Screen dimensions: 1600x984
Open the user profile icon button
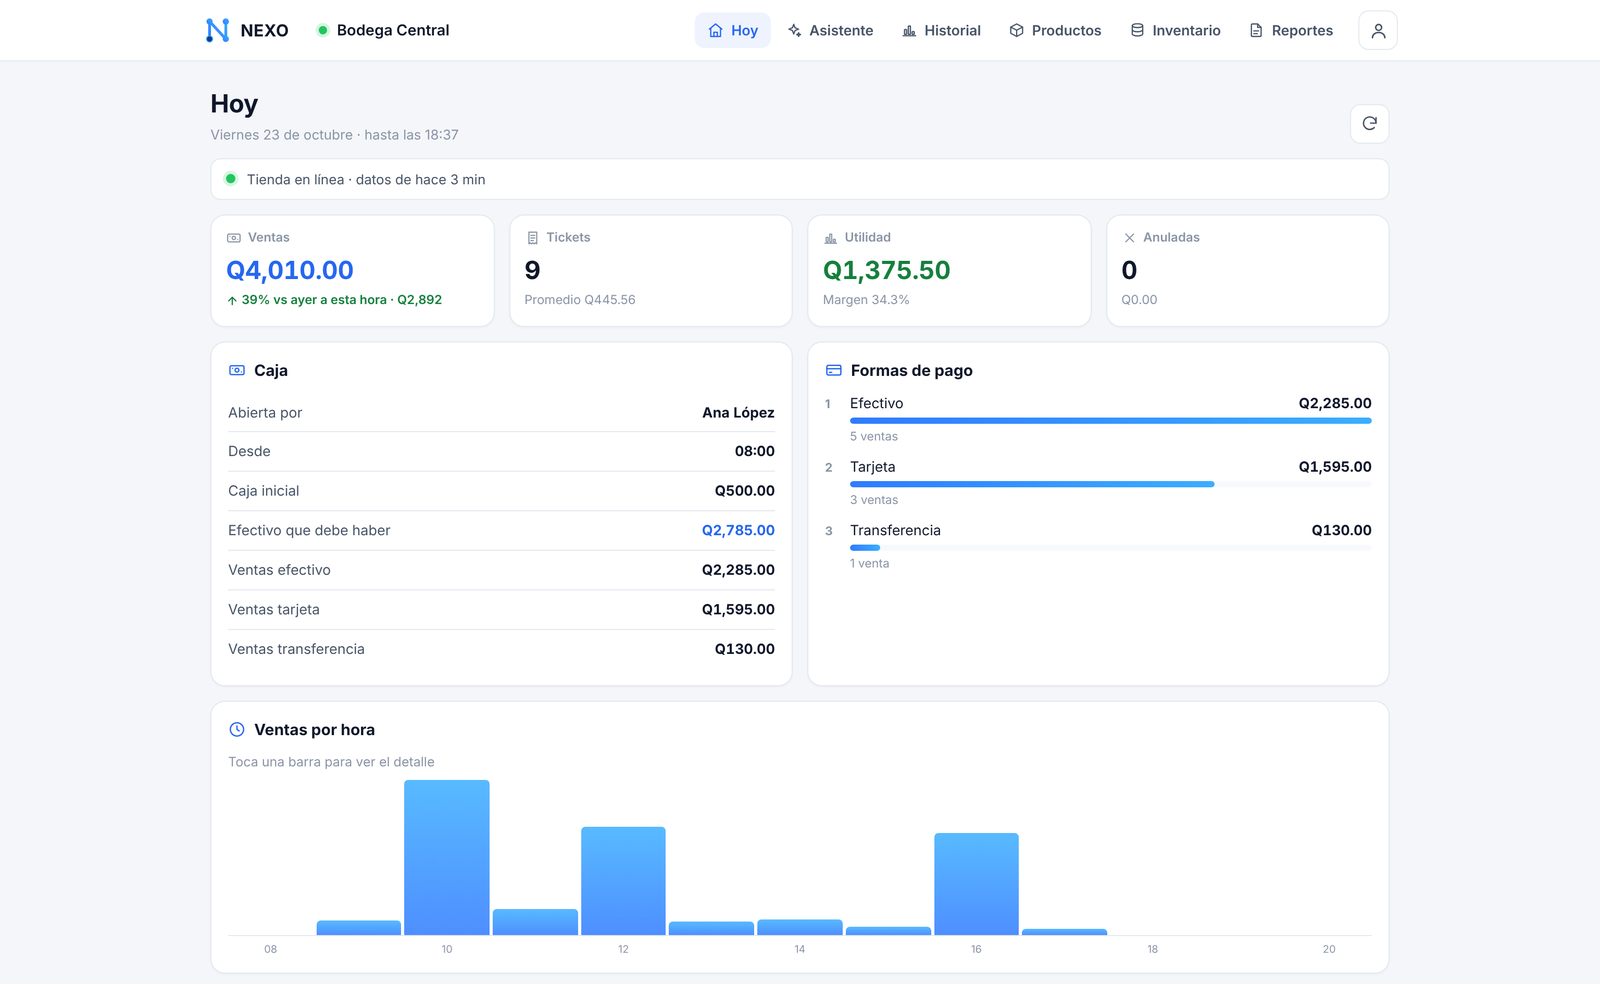(1377, 30)
